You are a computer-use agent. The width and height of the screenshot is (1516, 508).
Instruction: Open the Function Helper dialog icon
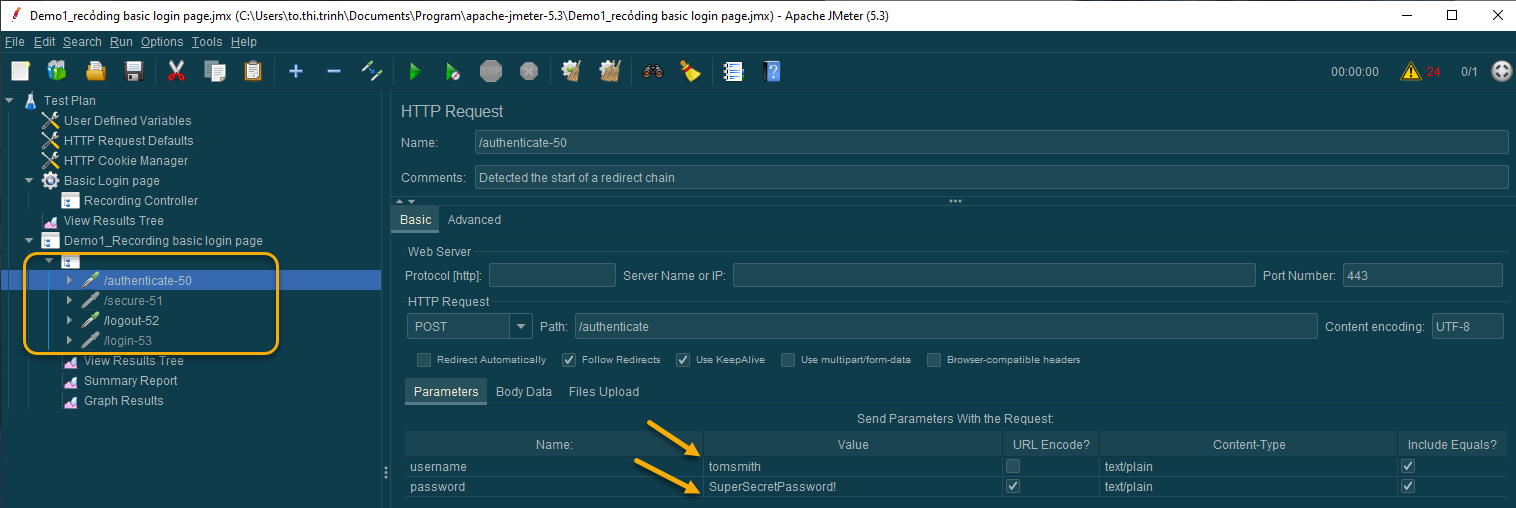coord(734,71)
